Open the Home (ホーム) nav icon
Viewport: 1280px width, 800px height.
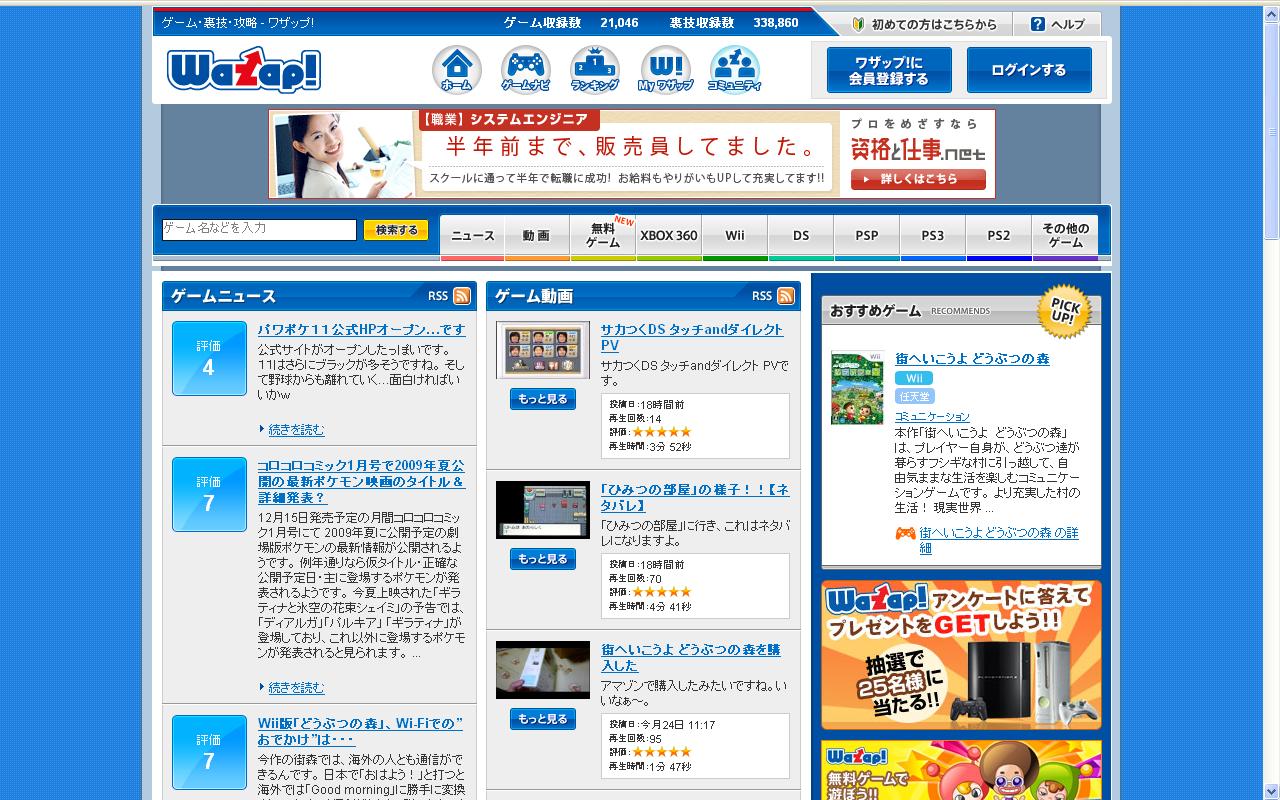pyautogui.click(x=457, y=69)
